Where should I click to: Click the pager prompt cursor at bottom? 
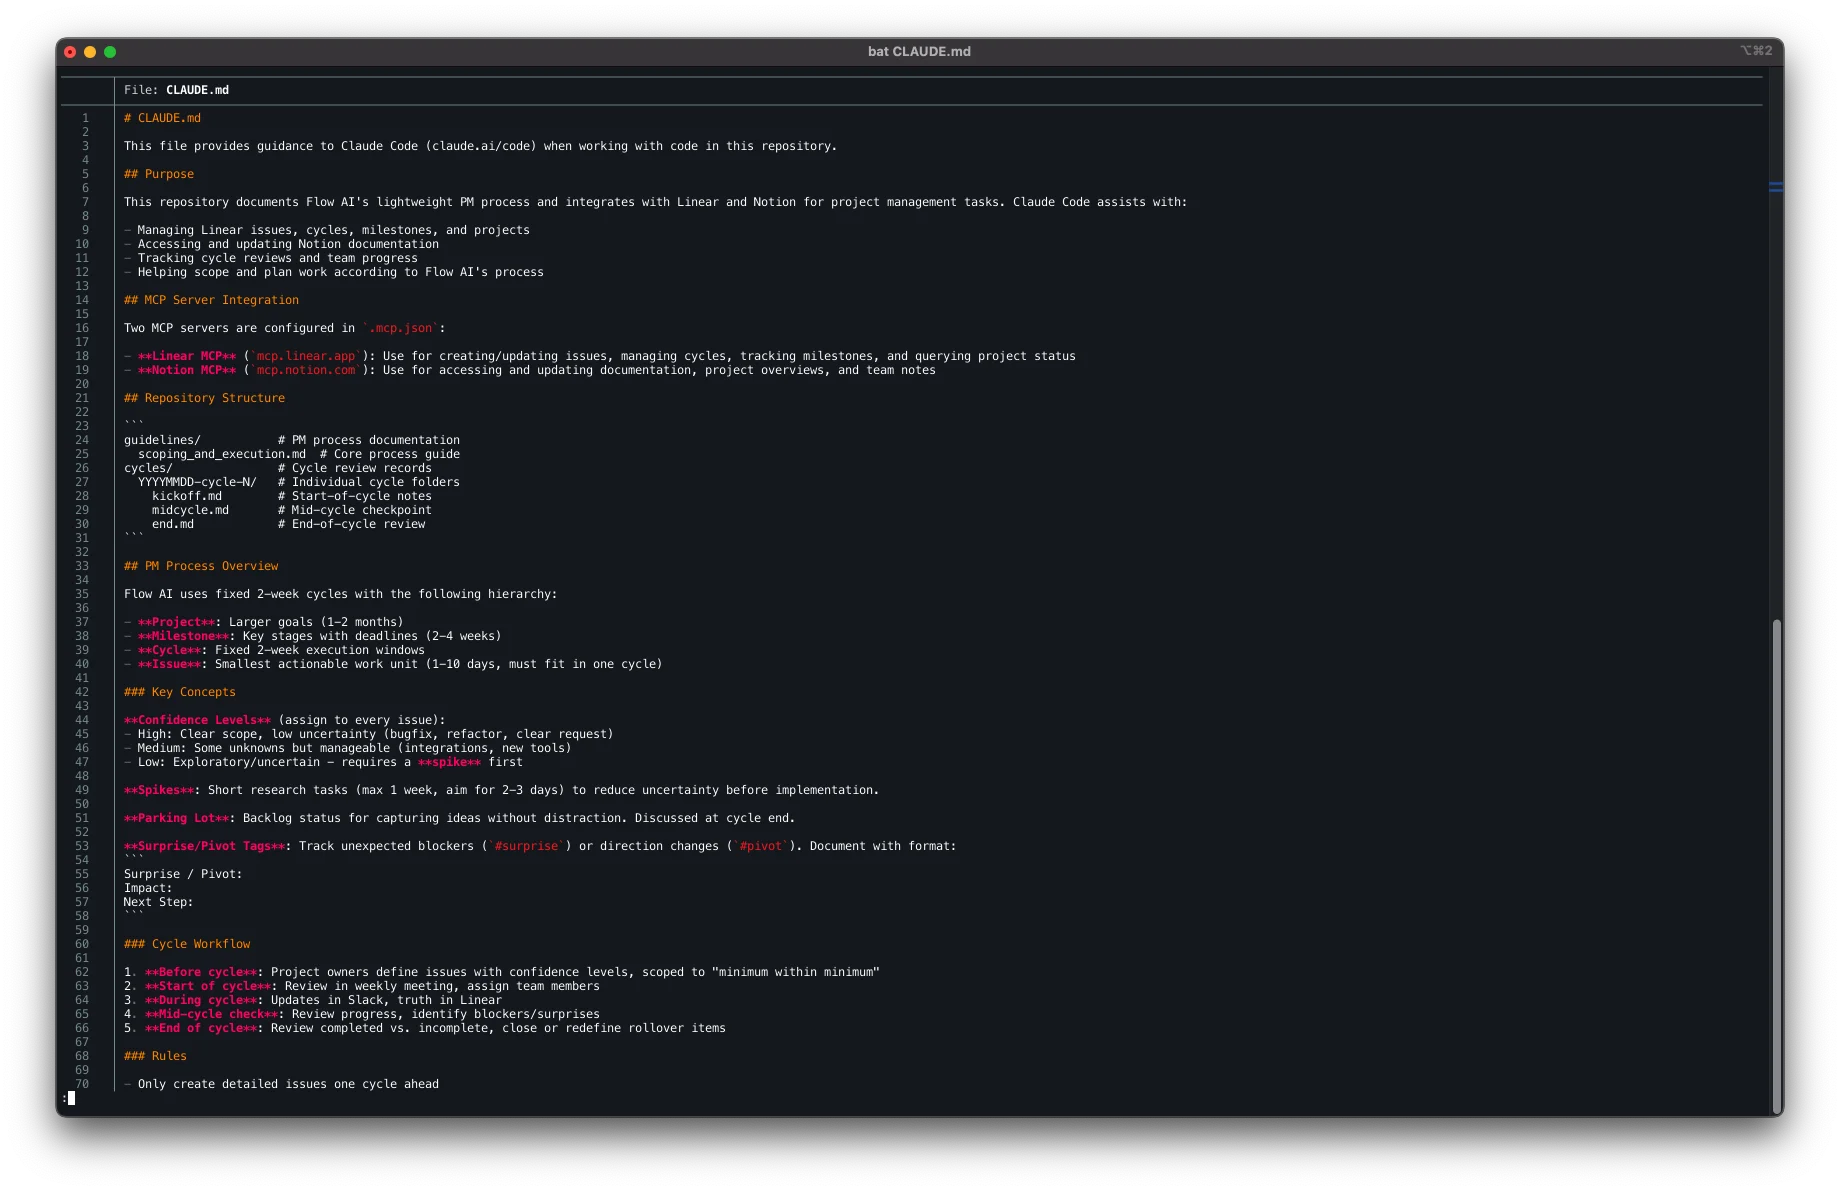point(71,1098)
